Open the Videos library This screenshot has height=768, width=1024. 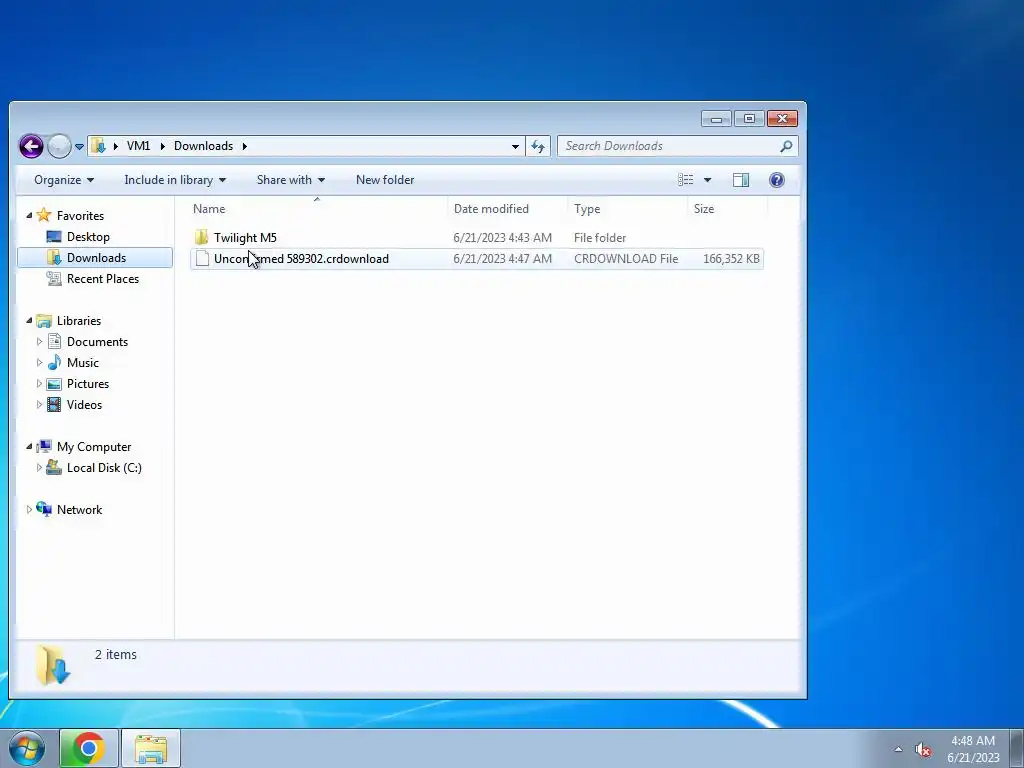84,405
